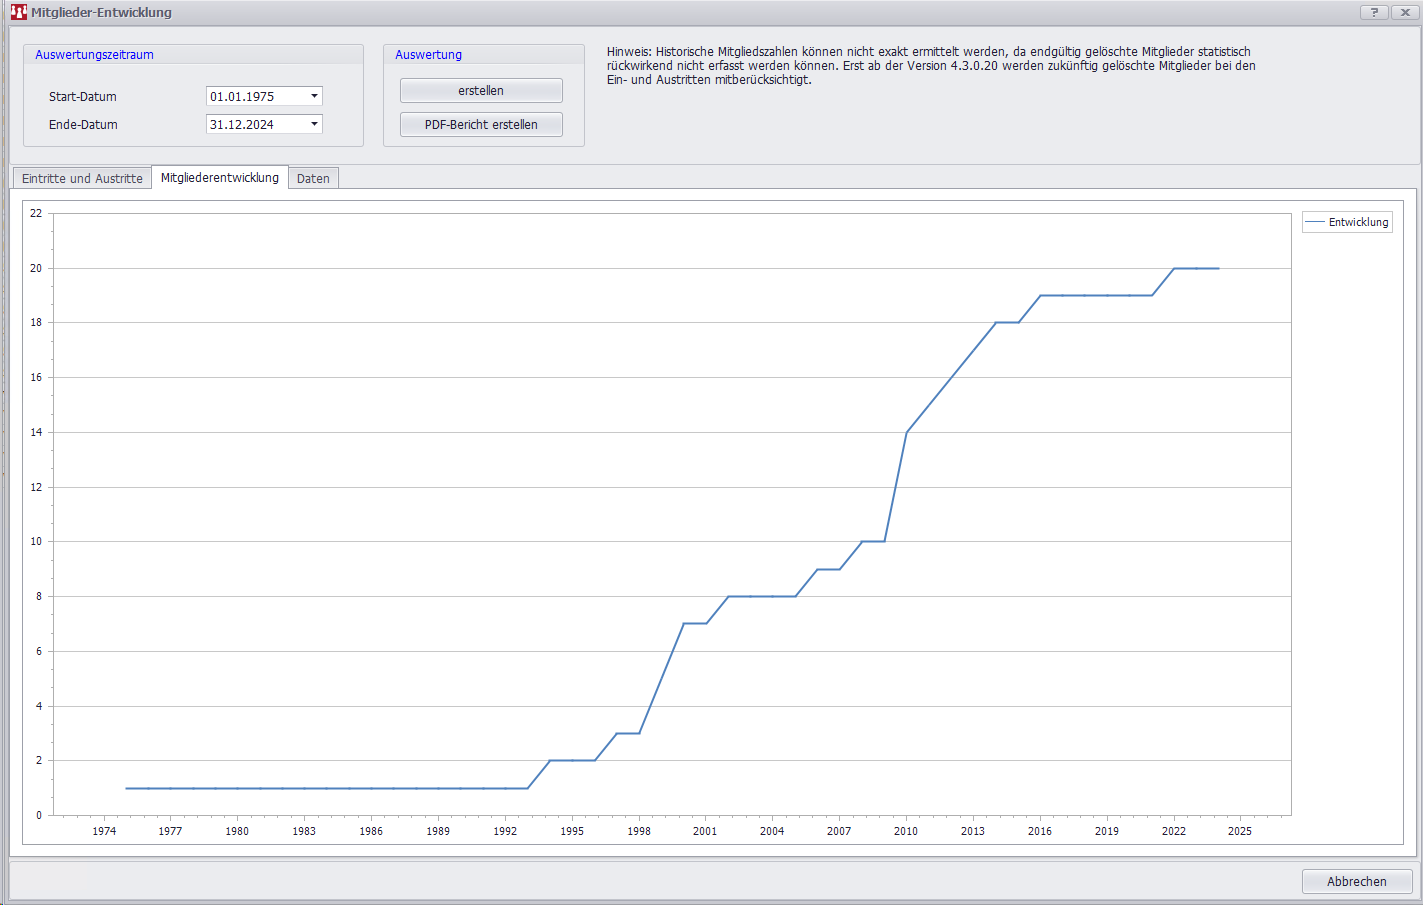Screen dimensions: 1423x905
Task: Click the y-axis label 10
Action: coord(37,541)
